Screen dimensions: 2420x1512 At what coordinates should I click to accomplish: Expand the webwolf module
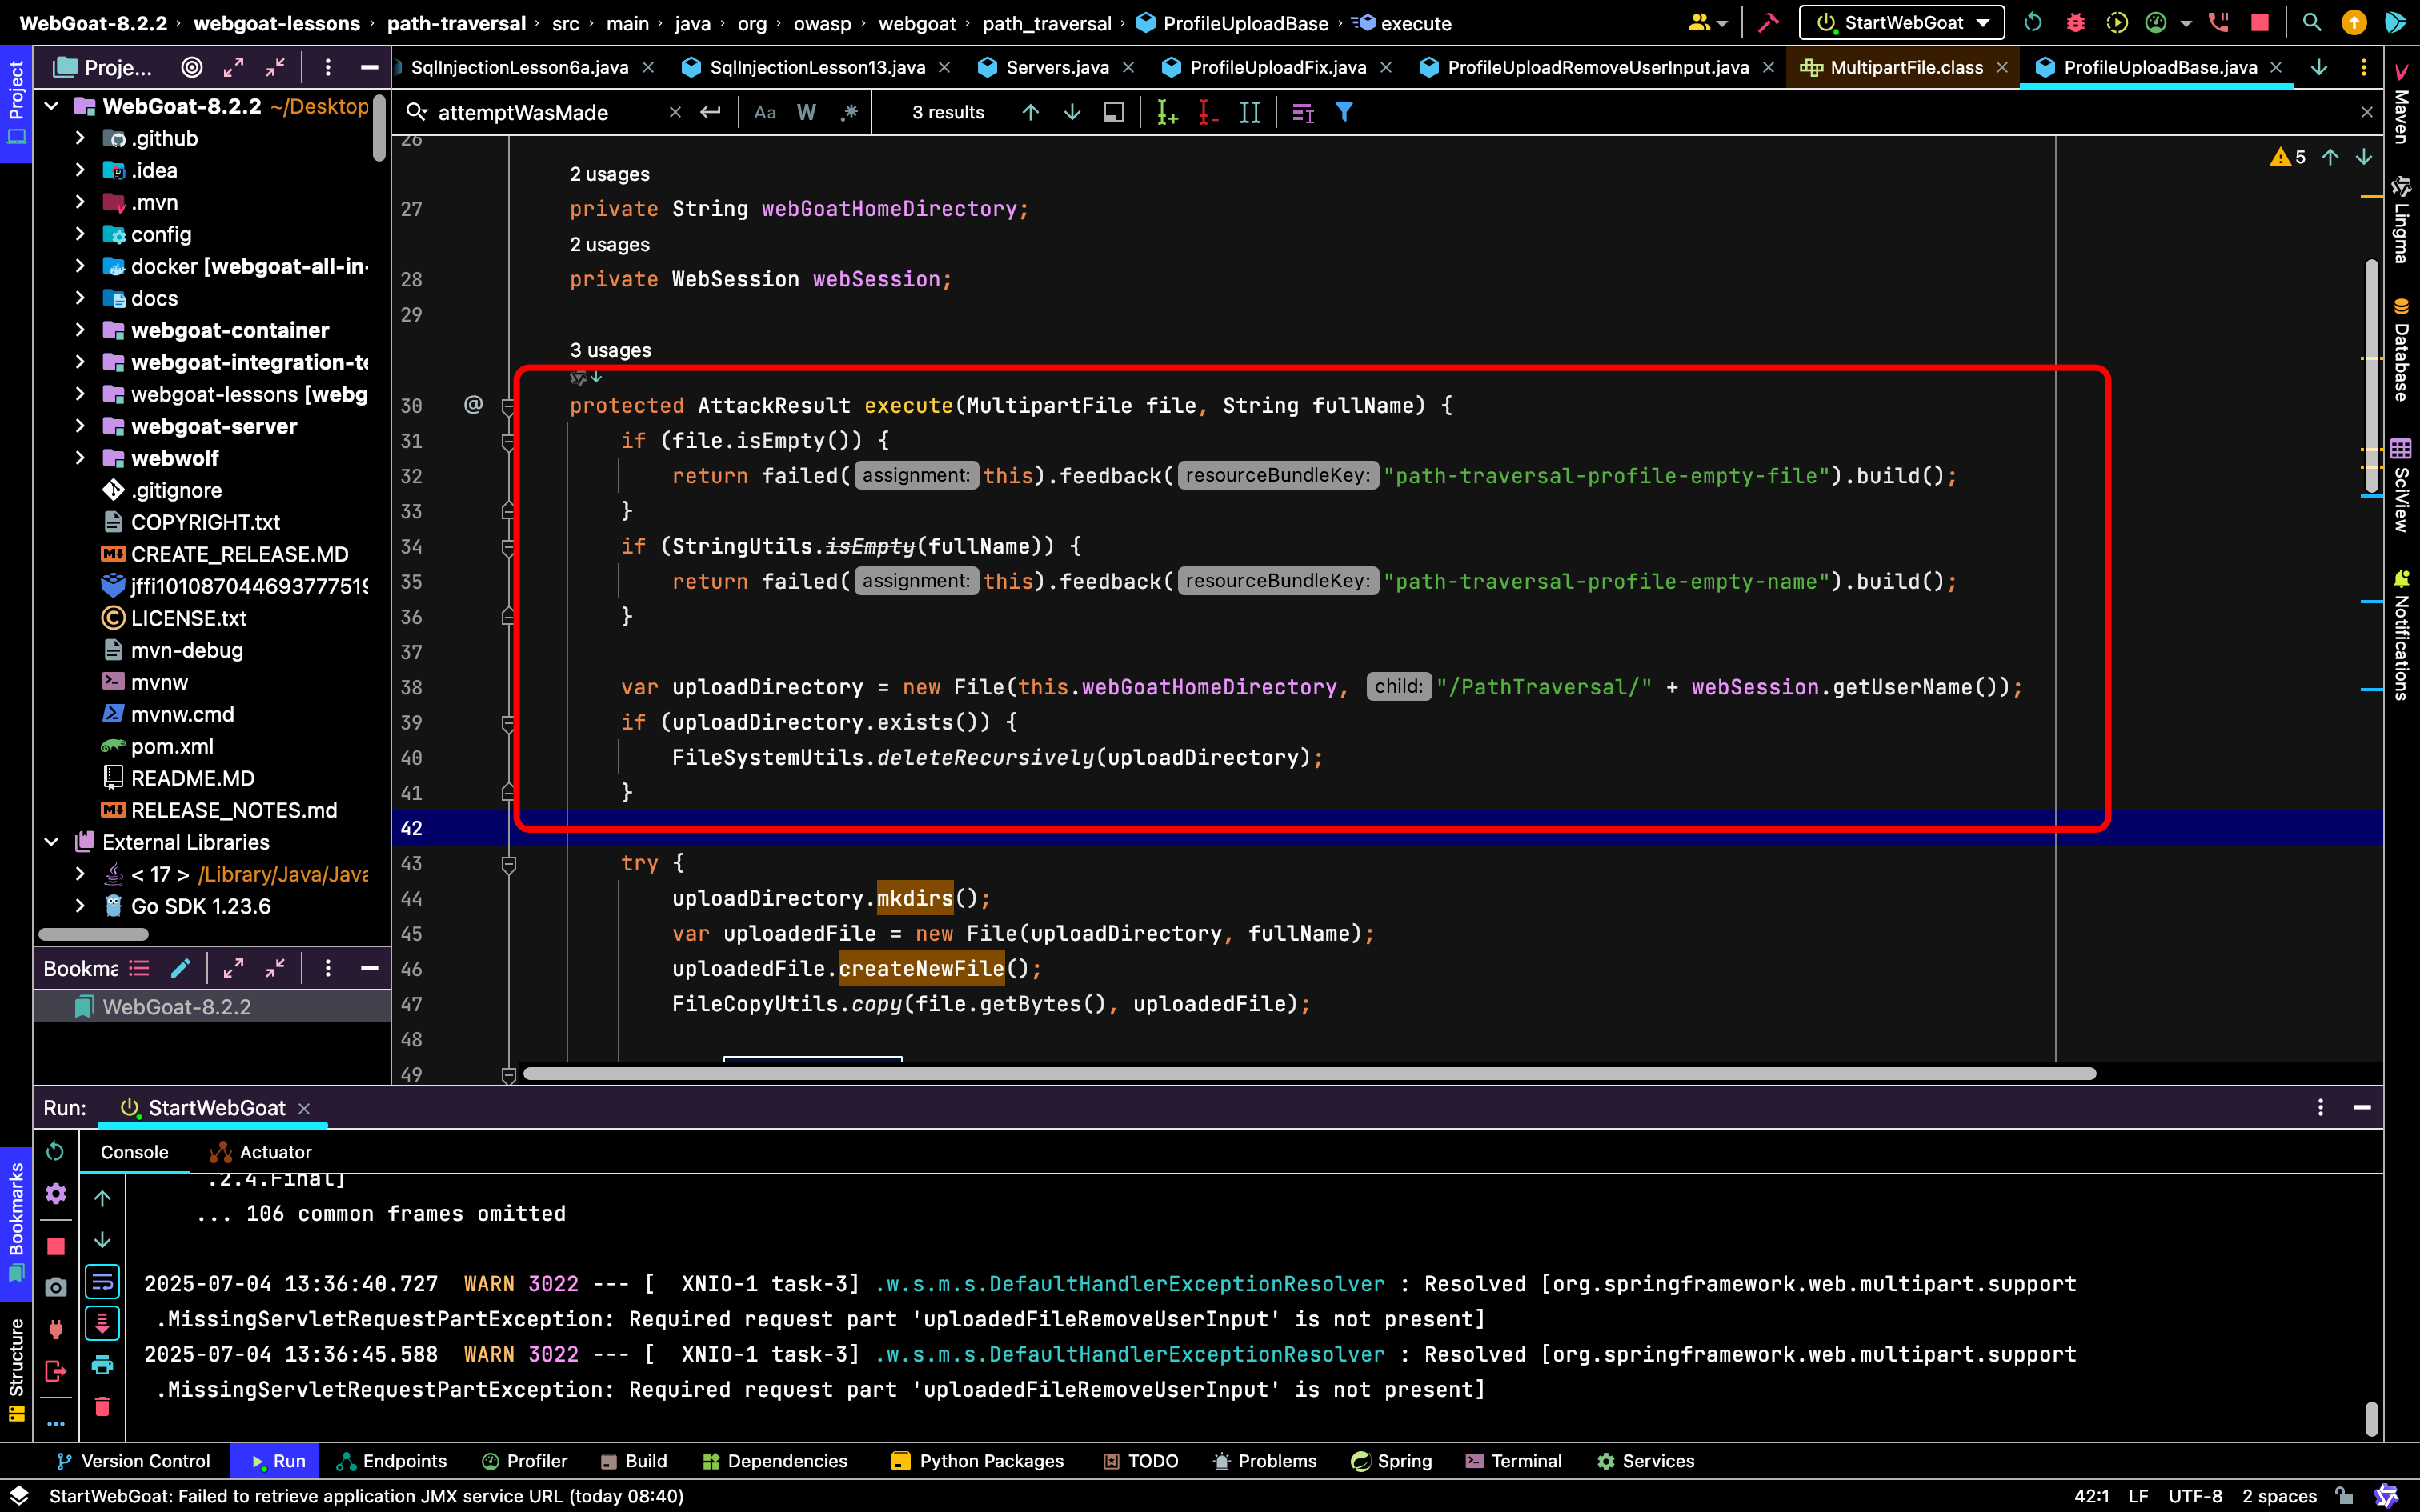click(80, 458)
